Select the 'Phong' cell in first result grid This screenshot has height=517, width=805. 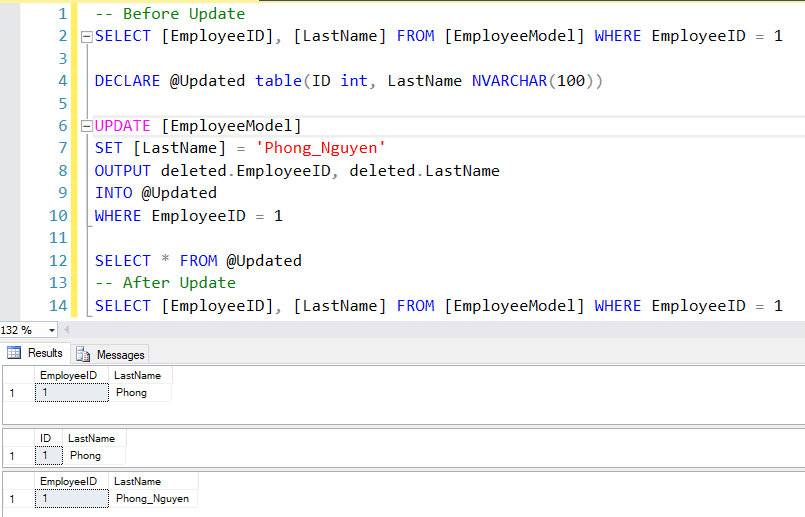pos(140,393)
